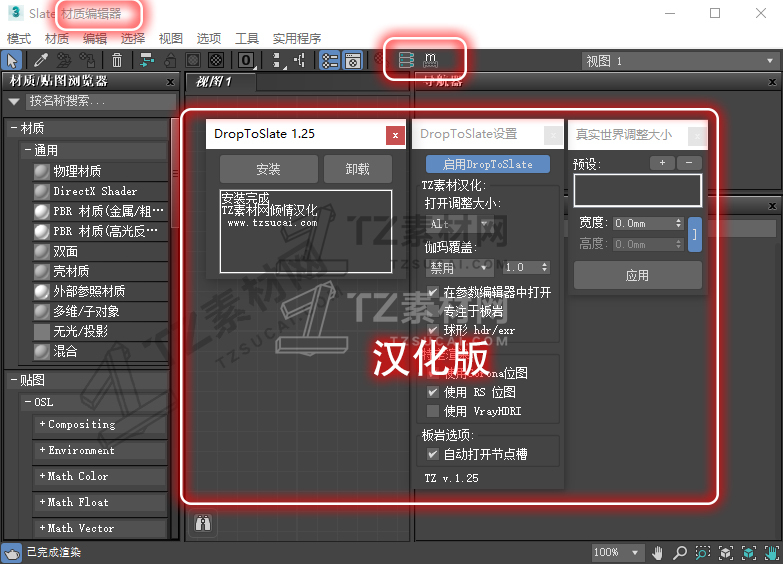Open the 选项 menu
Viewport: 783px width, 564px height.
[x=208, y=38]
